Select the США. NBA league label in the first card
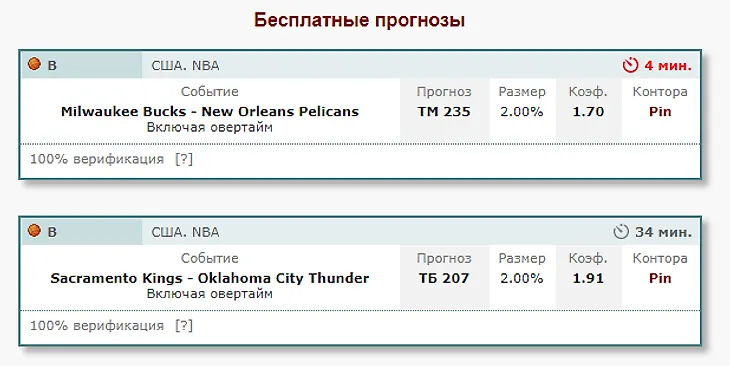Screen dimensions: 730x366 coord(185,66)
